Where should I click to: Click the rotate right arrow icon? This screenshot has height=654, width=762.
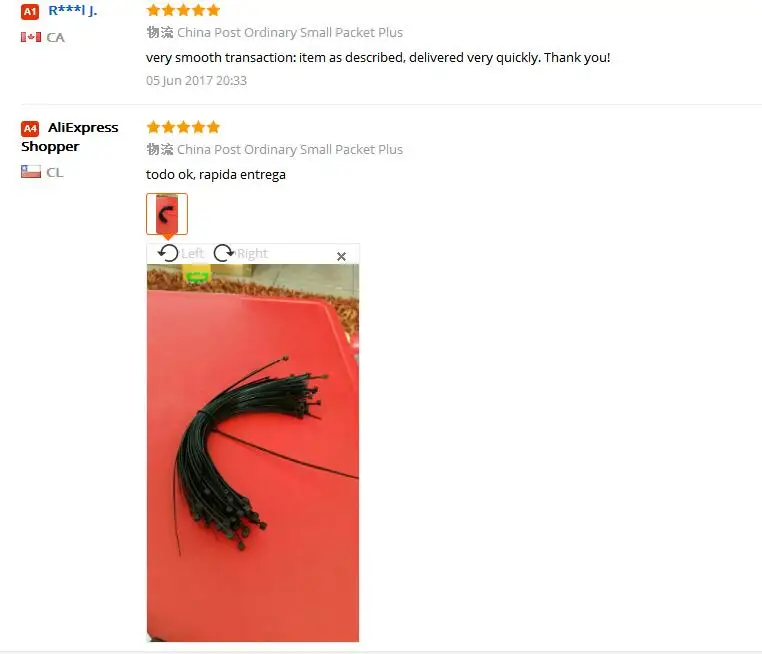click(x=224, y=253)
